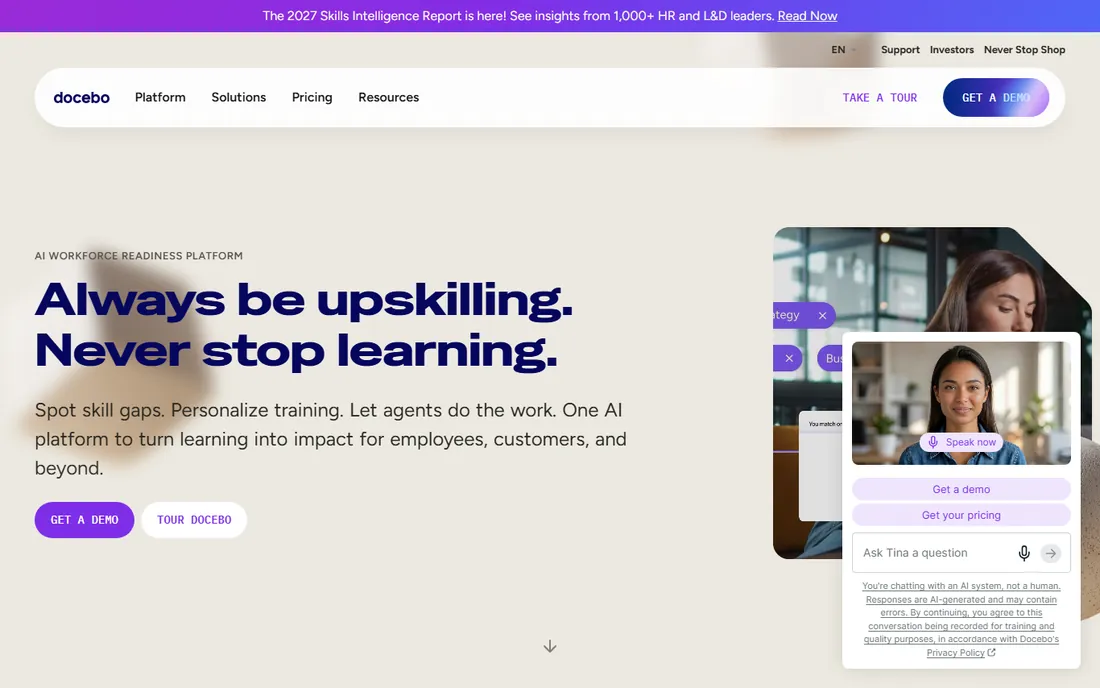Click the Speak now microphone button
This screenshot has width=1100, height=688.
click(x=961, y=442)
